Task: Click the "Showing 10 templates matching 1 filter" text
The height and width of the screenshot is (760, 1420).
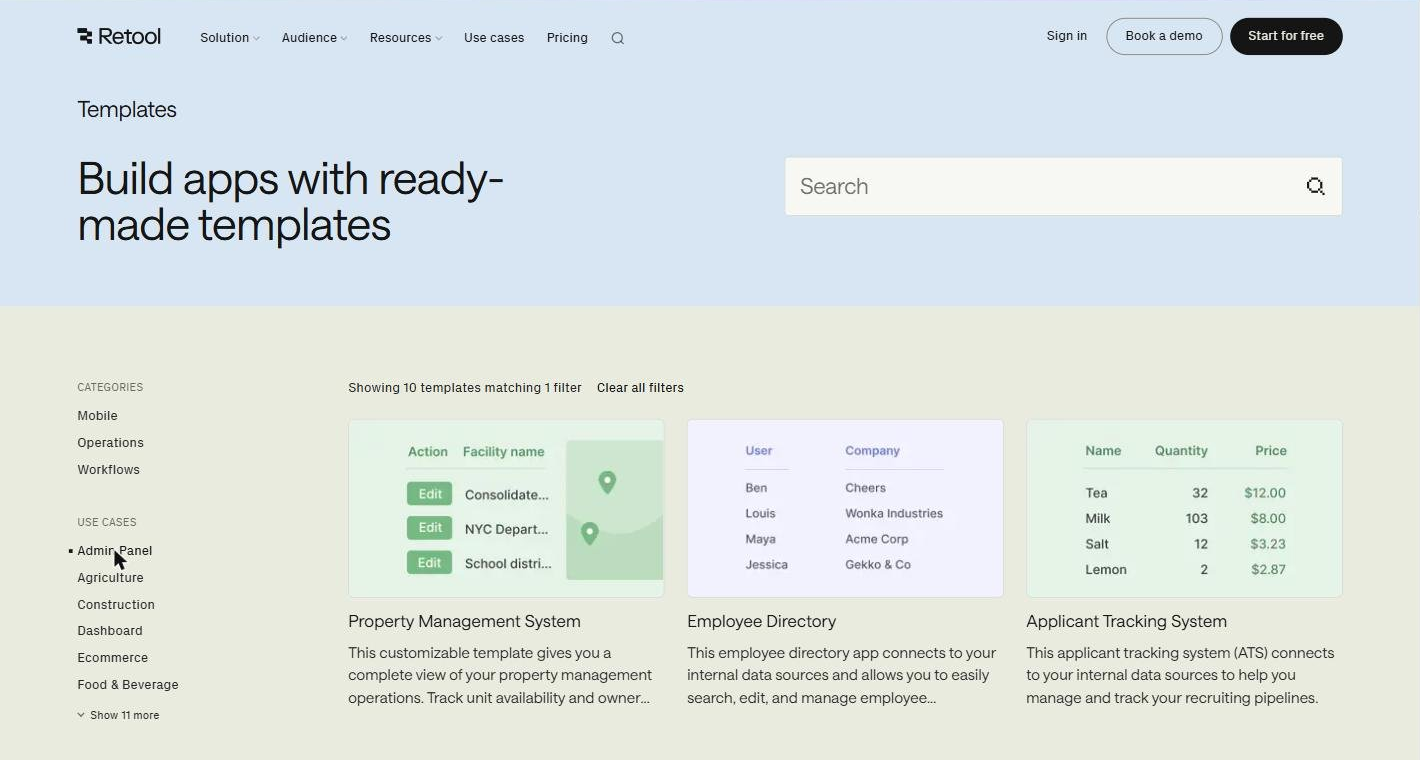Action: coord(465,388)
